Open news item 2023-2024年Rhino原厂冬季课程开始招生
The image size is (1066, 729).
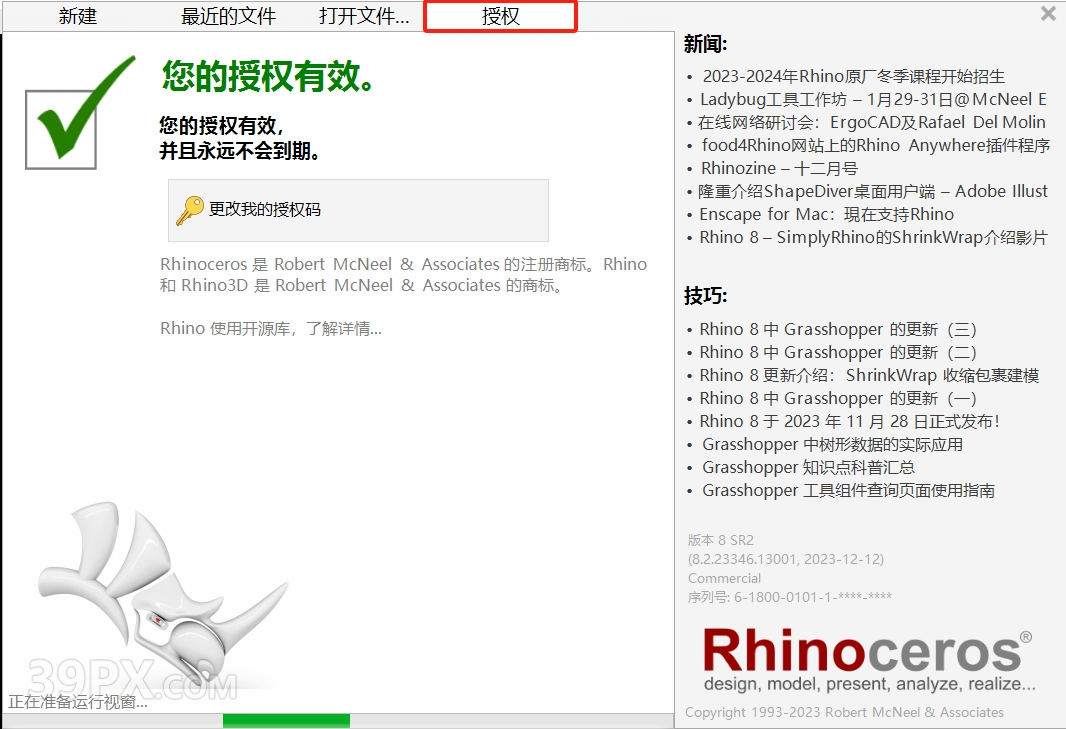point(853,76)
